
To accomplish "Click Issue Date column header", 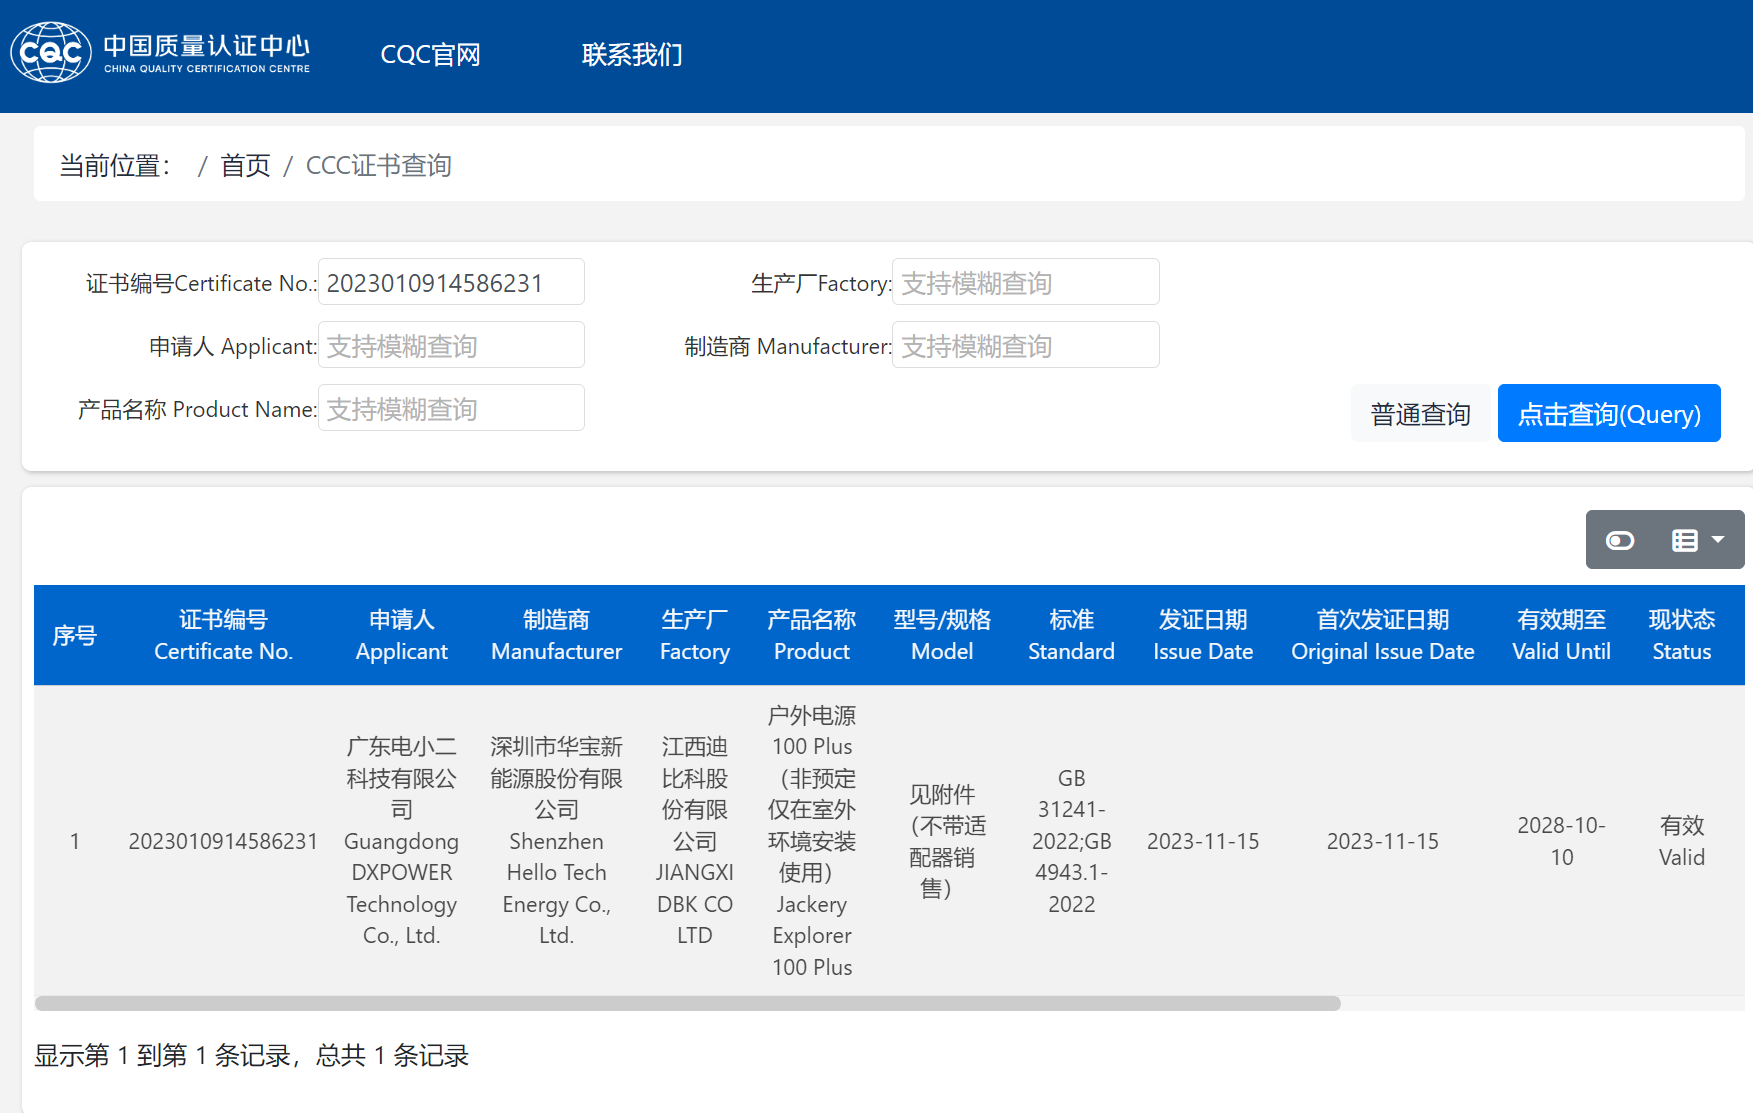I will [1203, 635].
